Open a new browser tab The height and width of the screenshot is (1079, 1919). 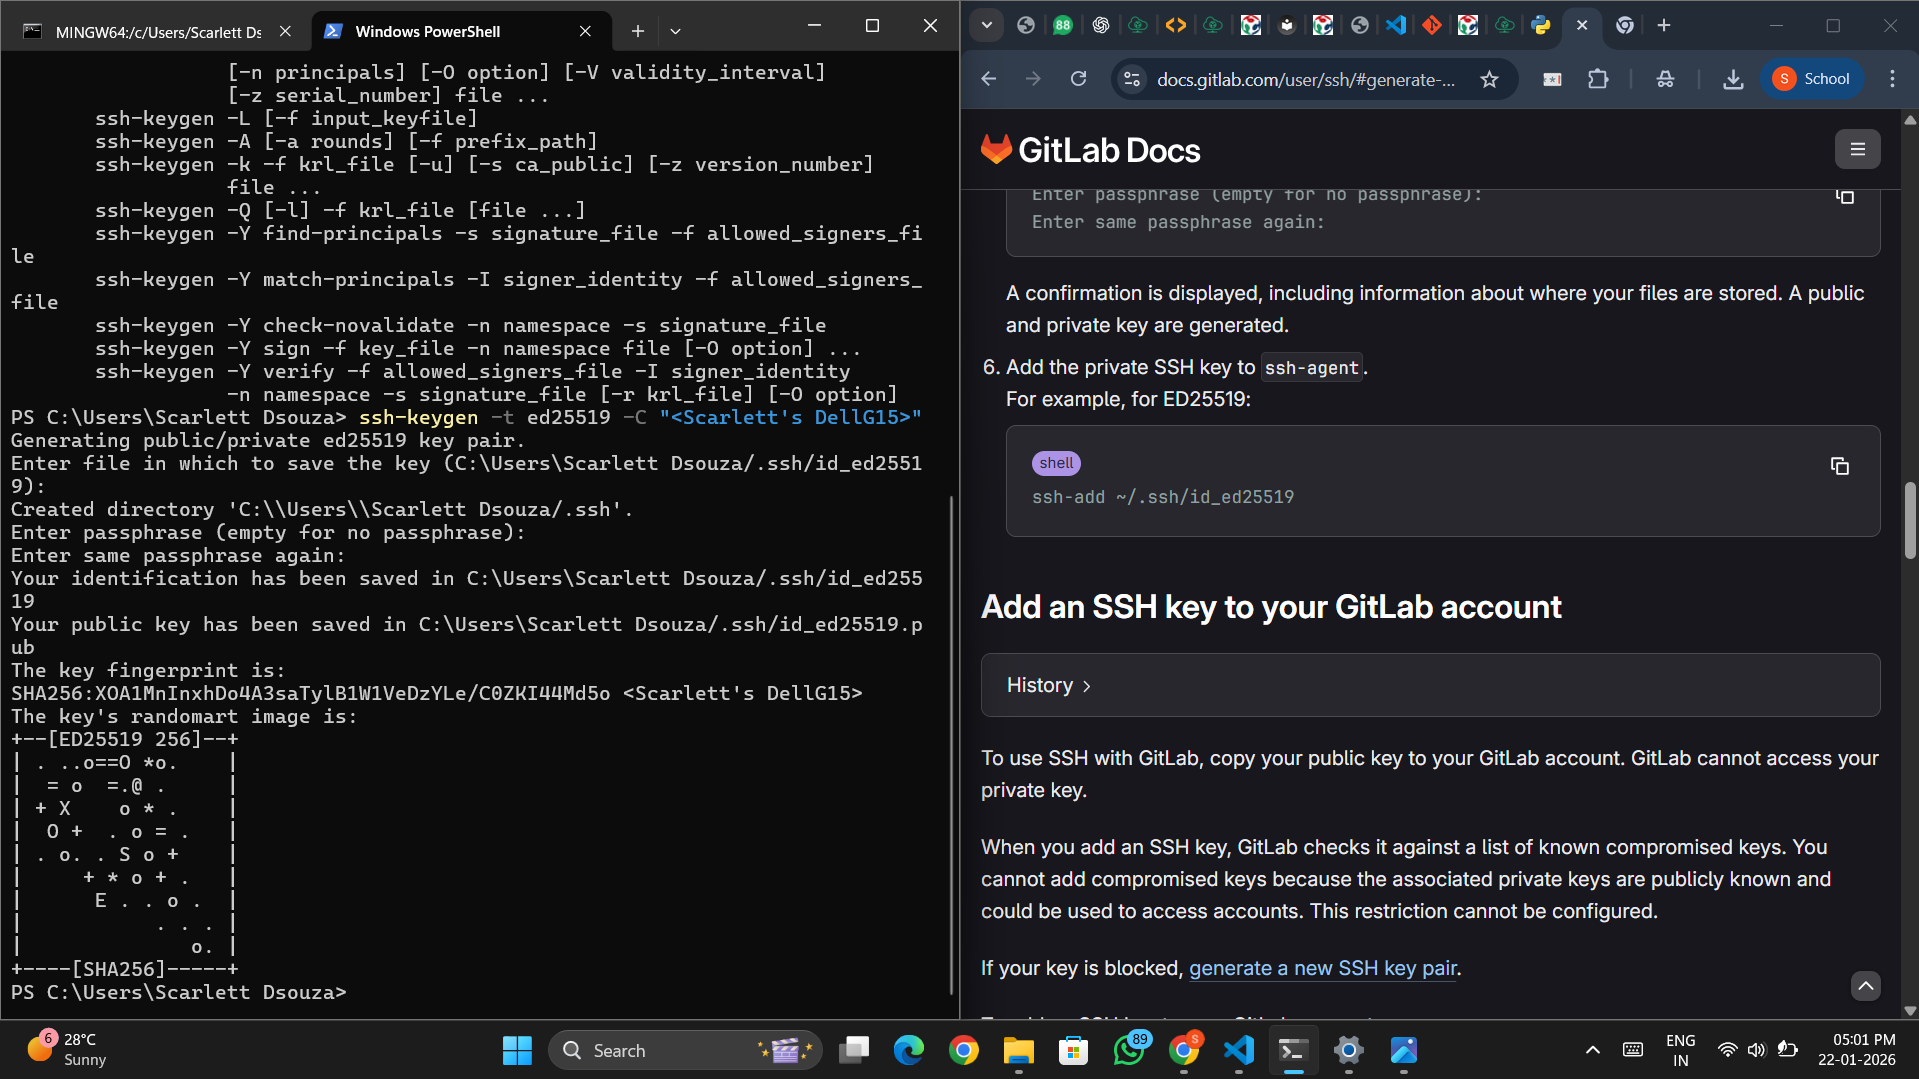(x=1664, y=26)
